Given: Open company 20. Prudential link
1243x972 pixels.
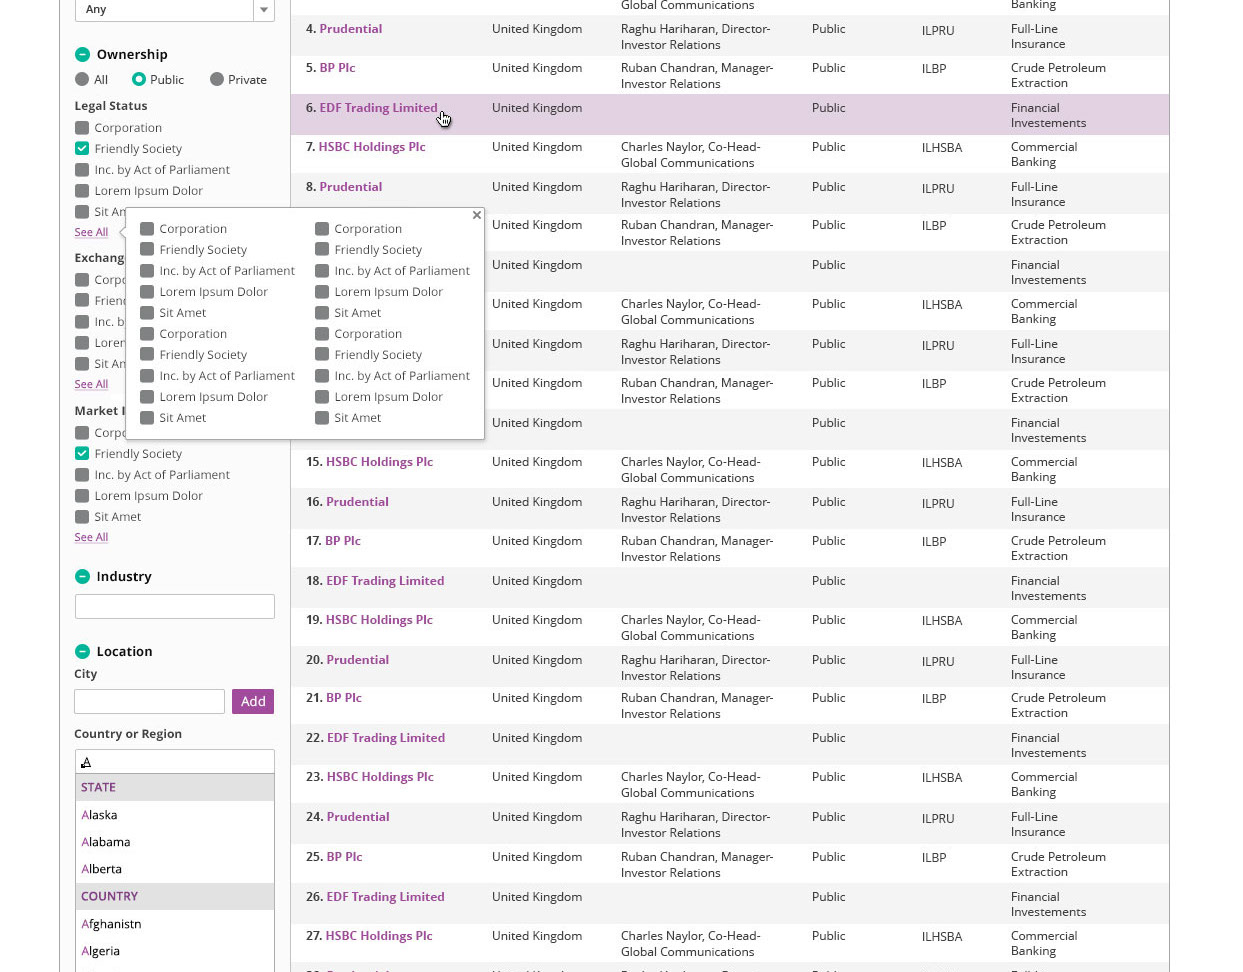Looking at the screenshot, I should [357, 660].
